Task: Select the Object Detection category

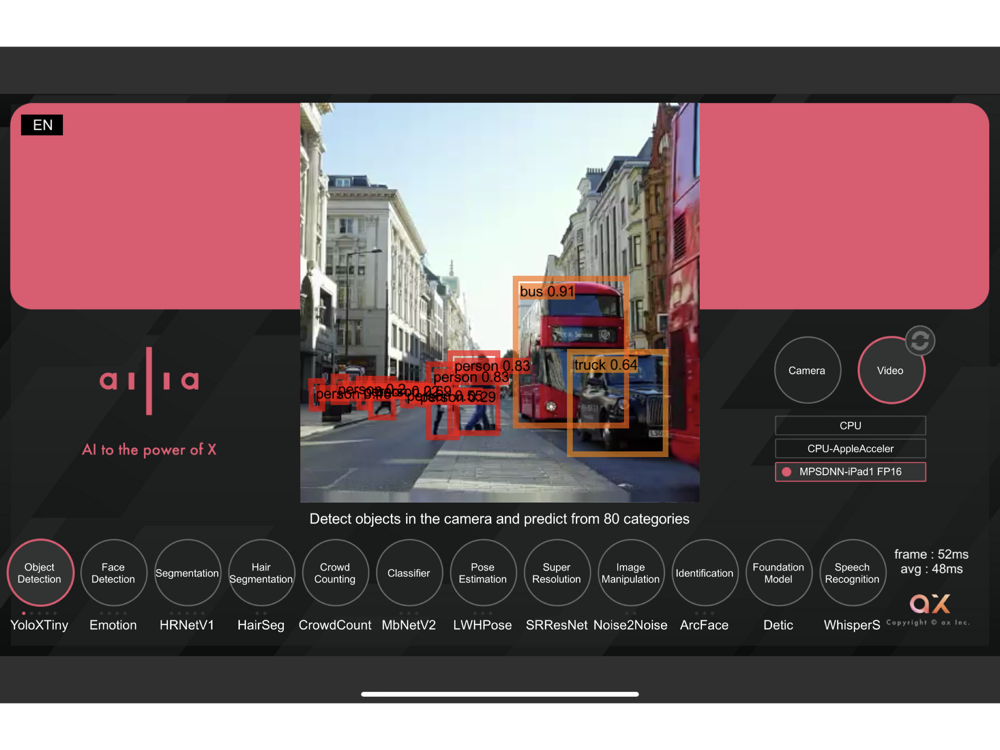Action: pos(40,573)
